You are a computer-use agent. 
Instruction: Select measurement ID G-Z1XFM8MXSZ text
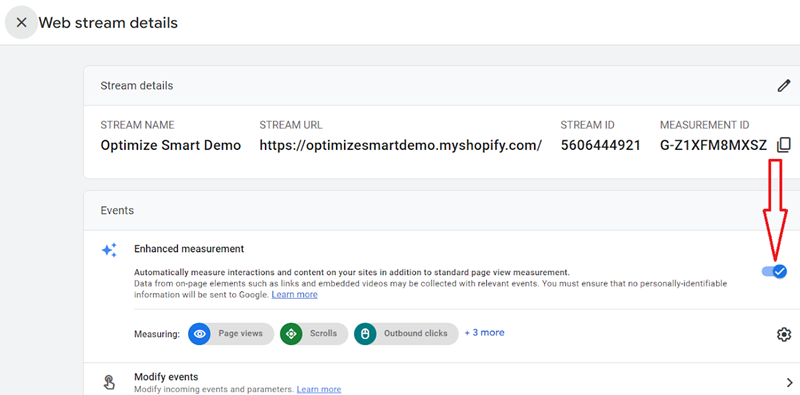click(713, 145)
